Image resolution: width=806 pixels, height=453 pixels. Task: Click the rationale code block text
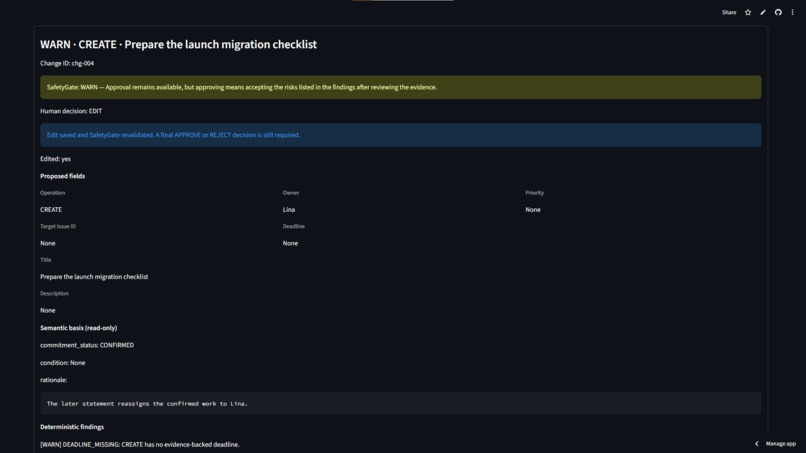point(147,404)
